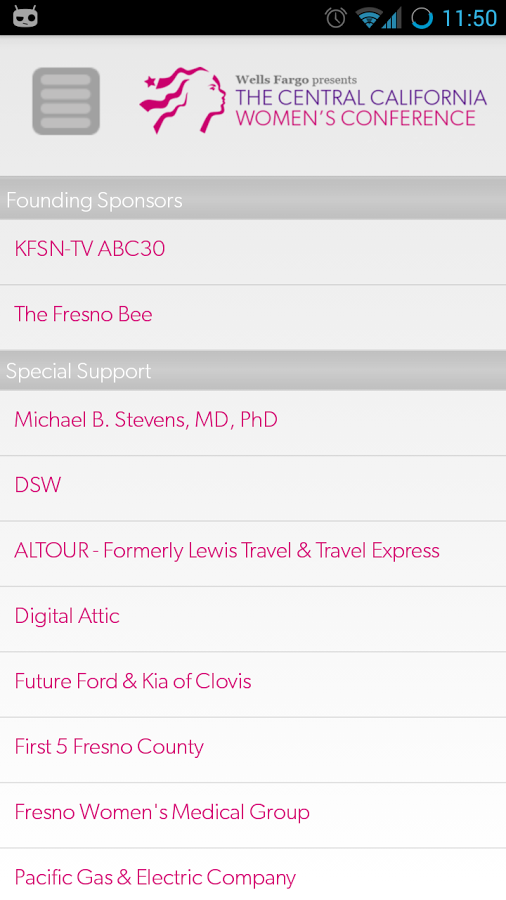Tap the Wi-Fi signal status icon
The height and width of the screenshot is (900, 506).
[x=368, y=18]
